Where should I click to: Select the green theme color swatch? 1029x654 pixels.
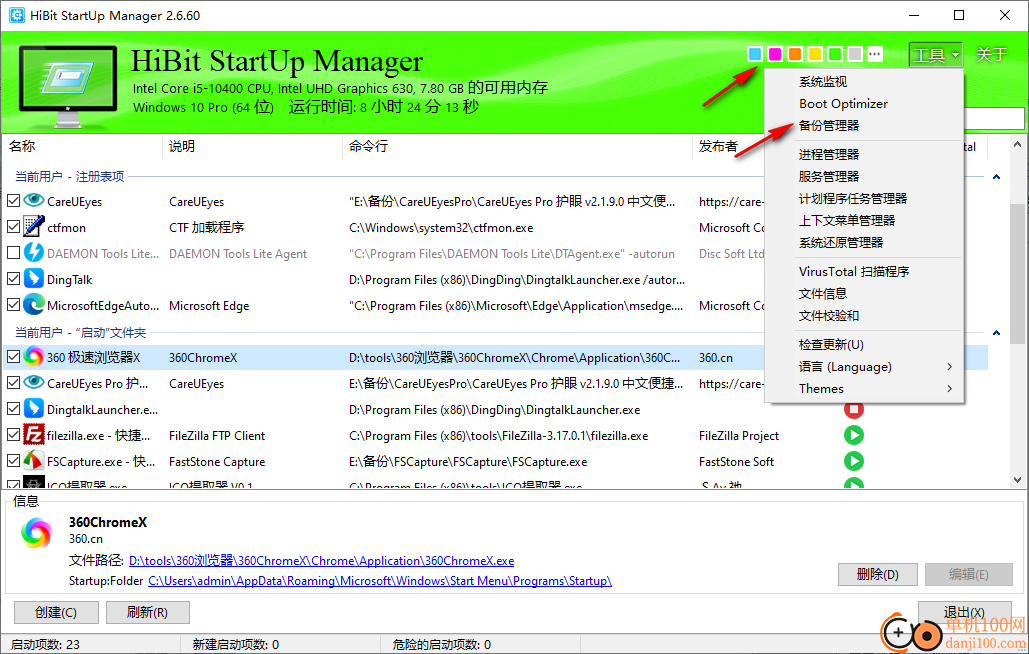coord(835,54)
